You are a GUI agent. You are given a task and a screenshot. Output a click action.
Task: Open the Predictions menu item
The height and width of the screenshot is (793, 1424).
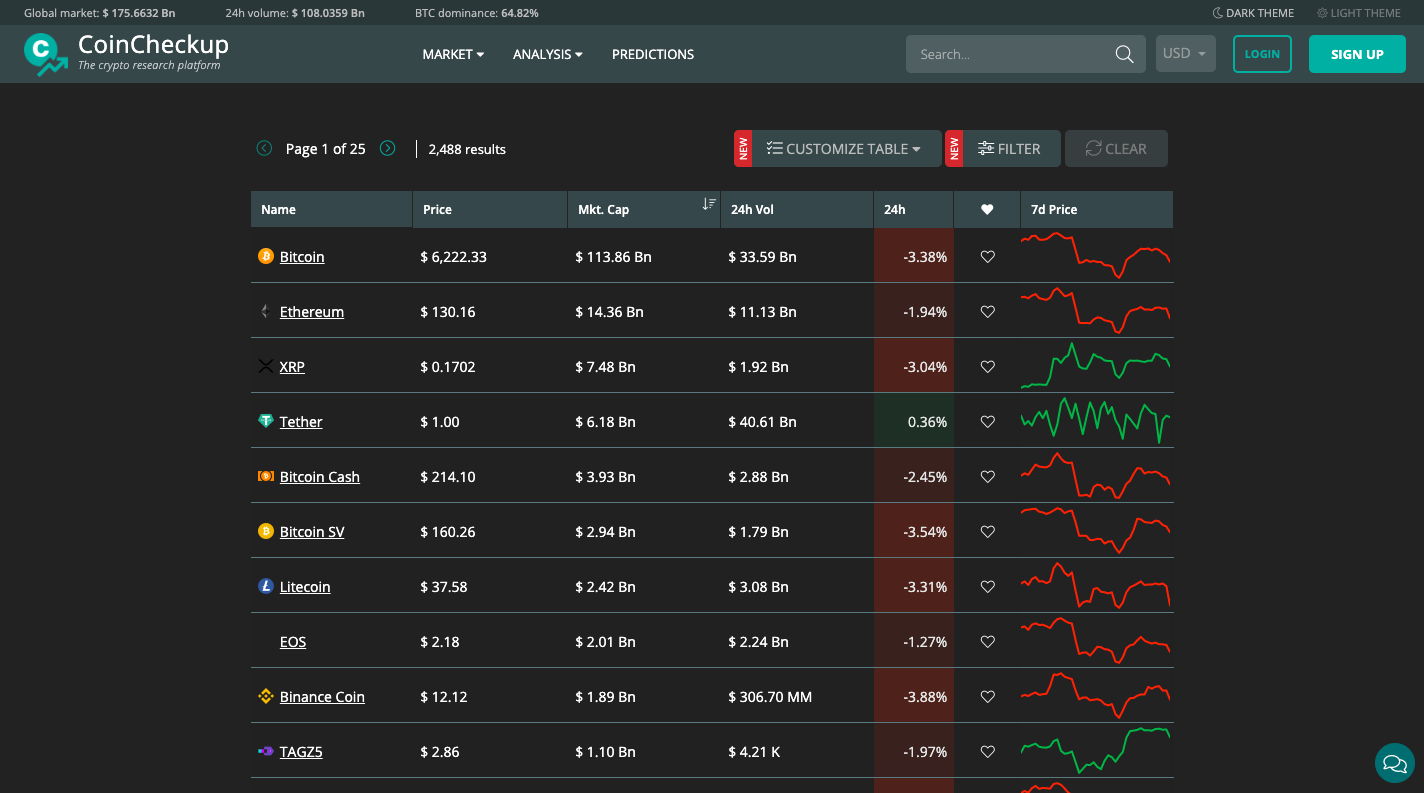pos(653,54)
